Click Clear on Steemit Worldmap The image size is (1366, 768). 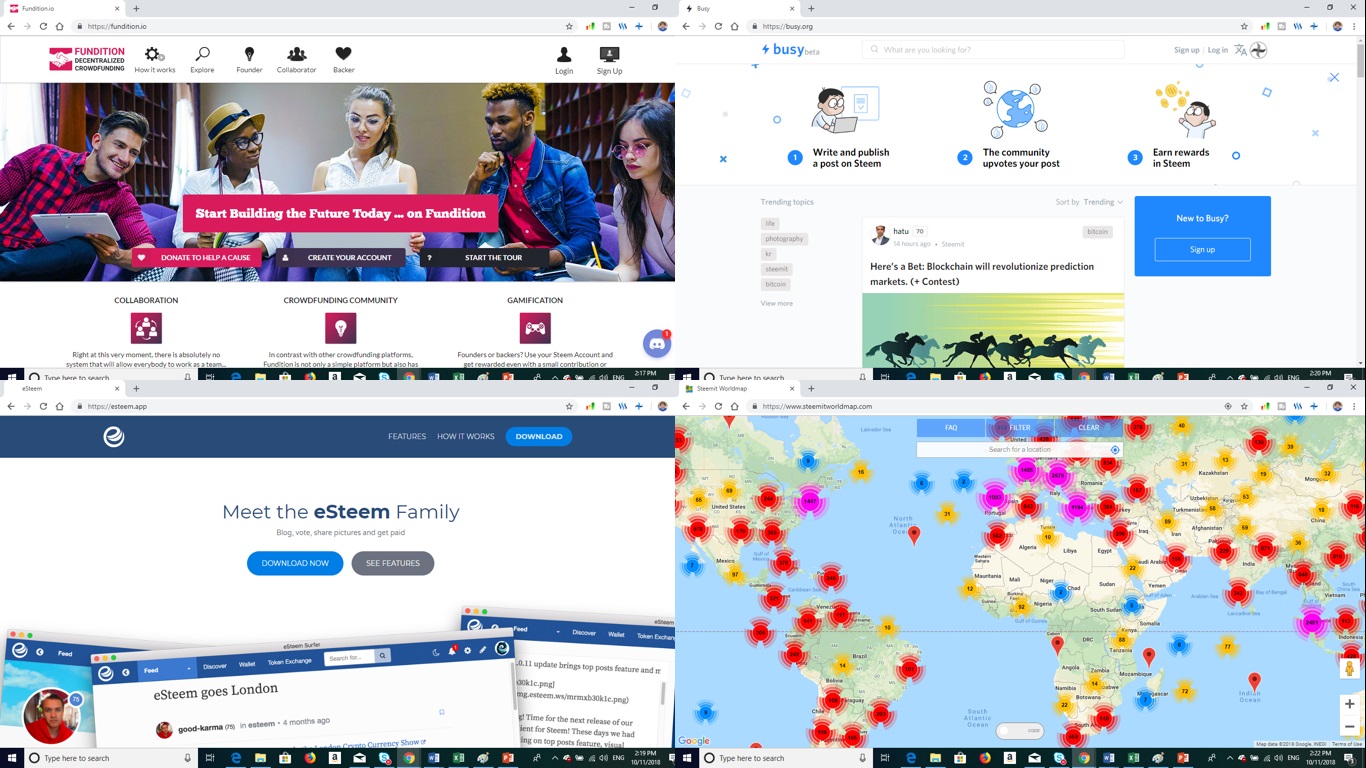point(1088,428)
